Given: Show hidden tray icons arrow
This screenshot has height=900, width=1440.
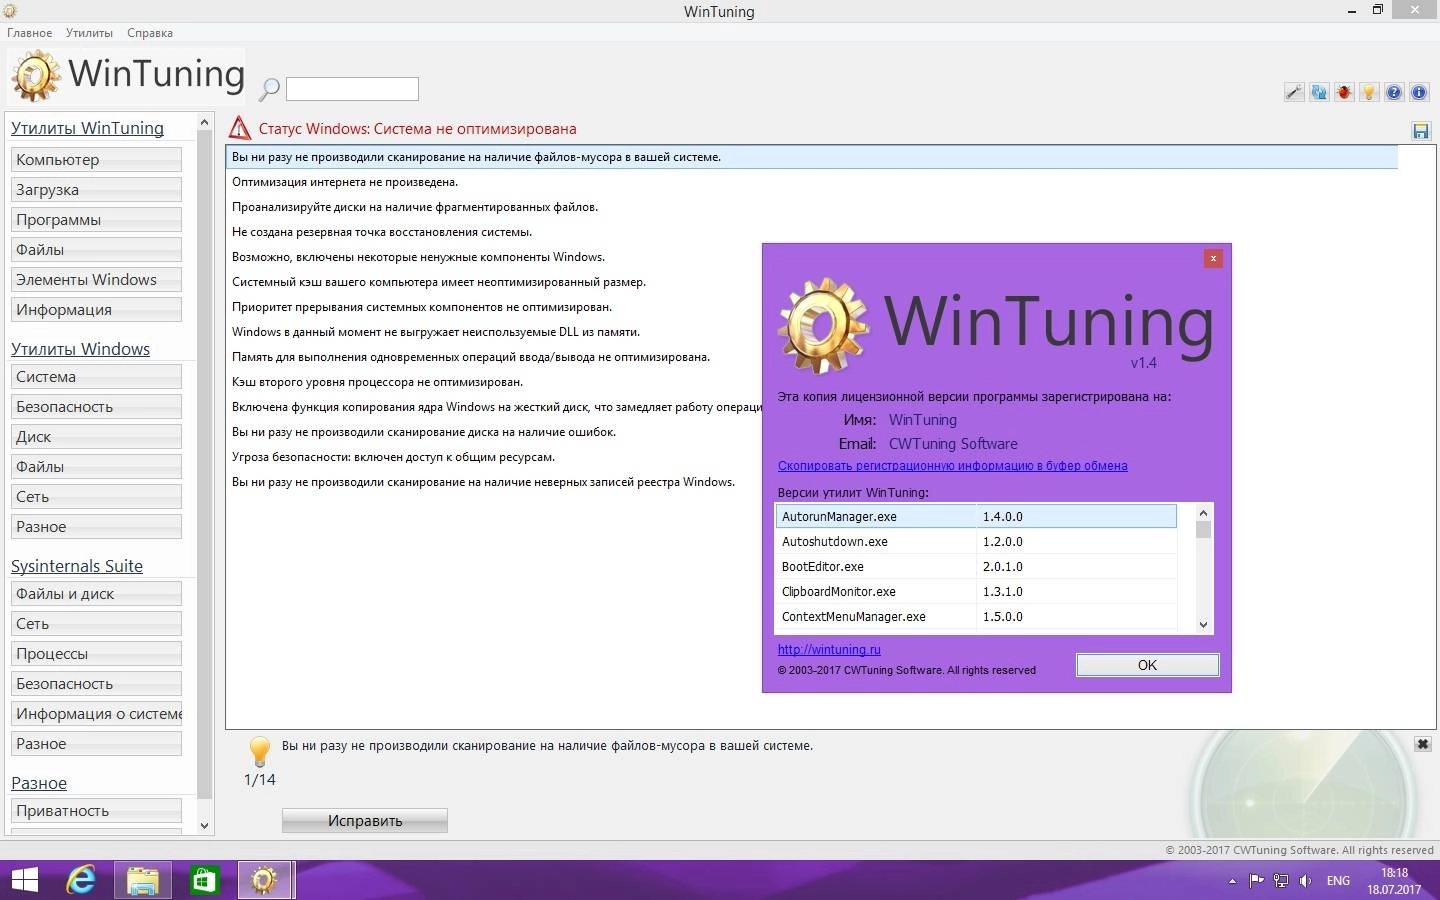Looking at the screenshot, I should pos(1232,881).
